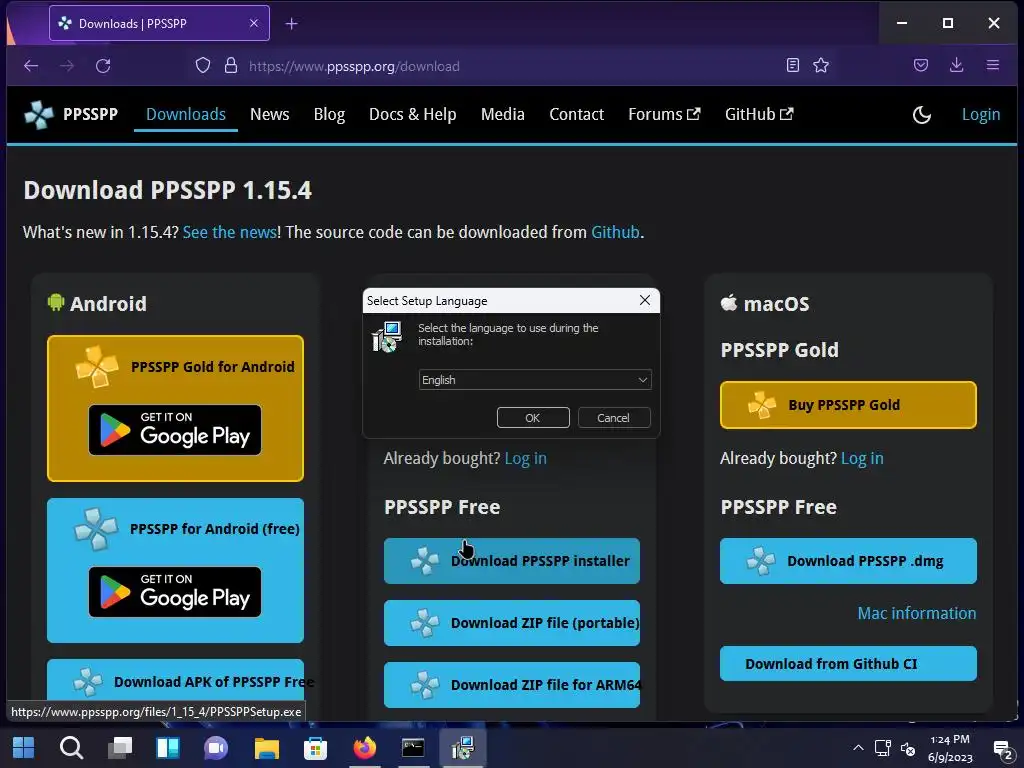
Task: Close the Downloads | PPSSPP tab
Action: pyautogui.click(x=254, y=24)
